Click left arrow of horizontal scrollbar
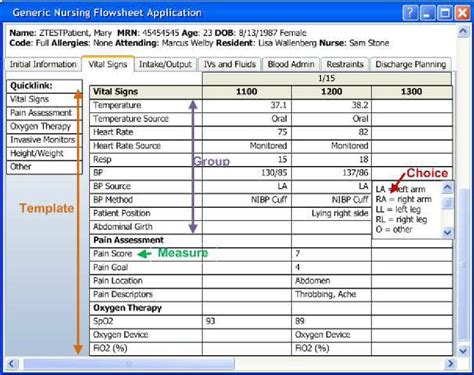474x375 pixels. 12,363
